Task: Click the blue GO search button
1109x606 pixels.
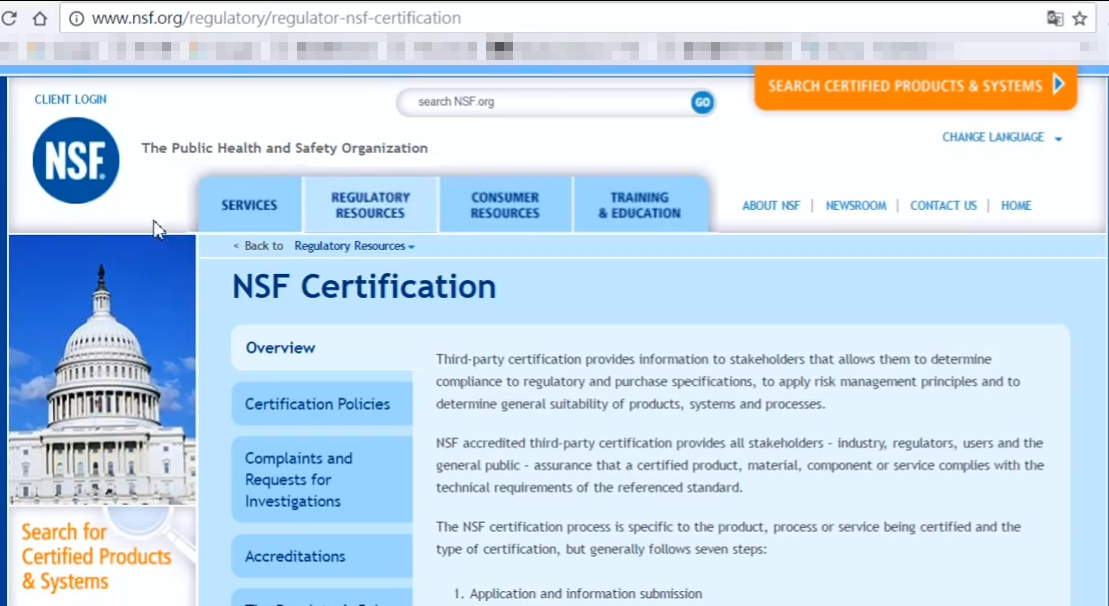Action: [x=702, y=103]
